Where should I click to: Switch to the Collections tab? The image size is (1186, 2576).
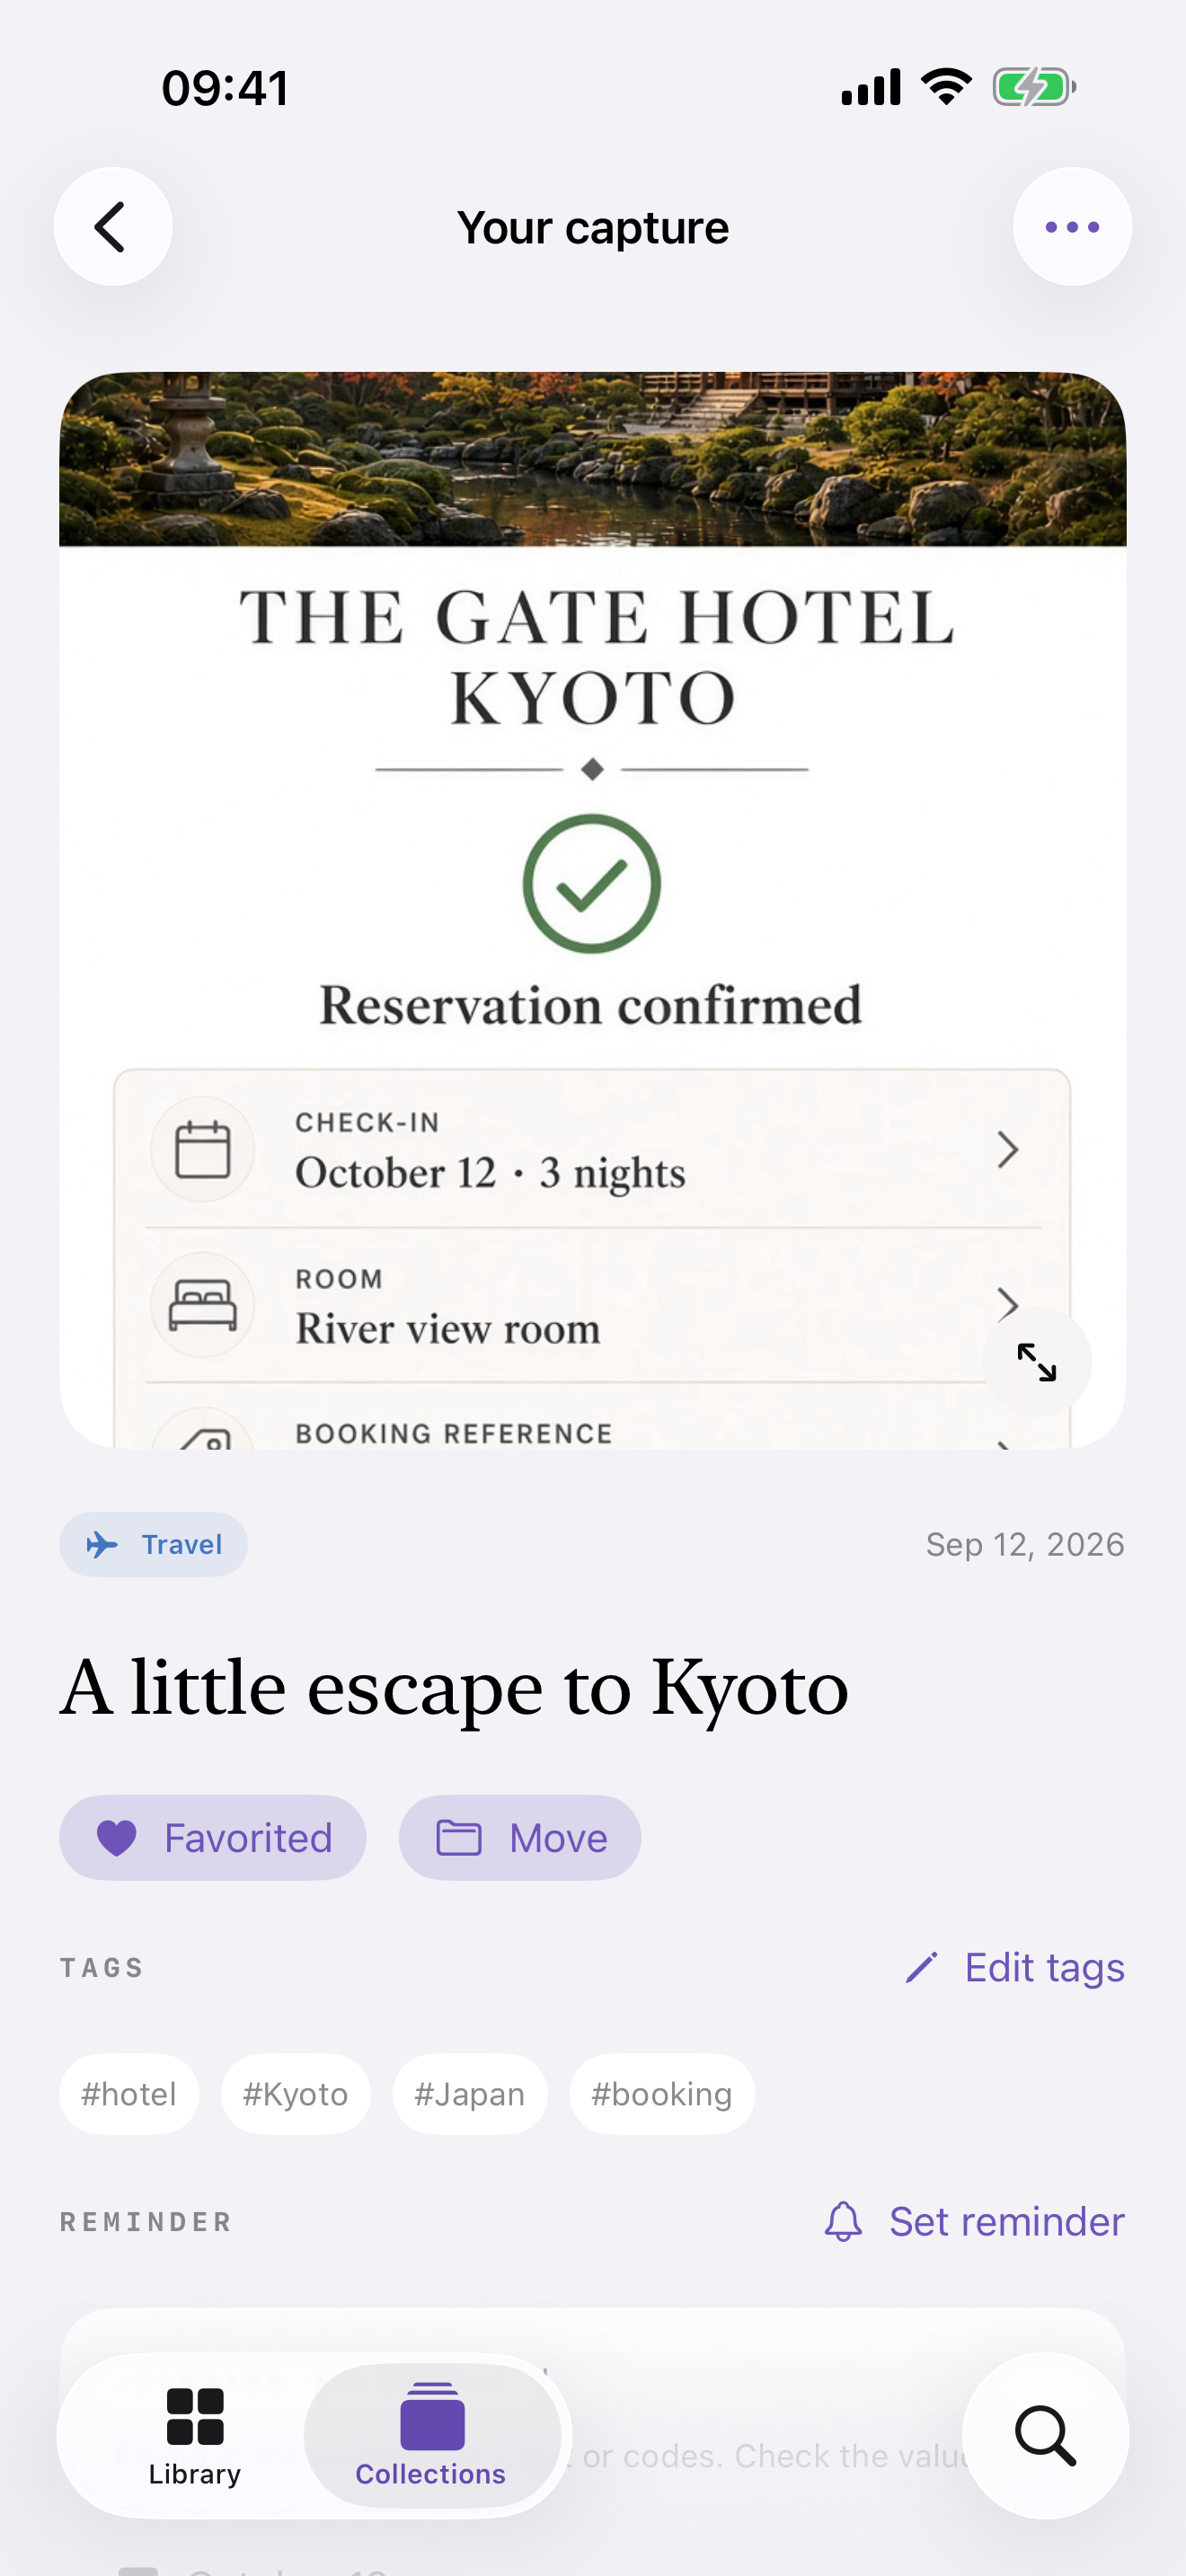pos(431,2437)
